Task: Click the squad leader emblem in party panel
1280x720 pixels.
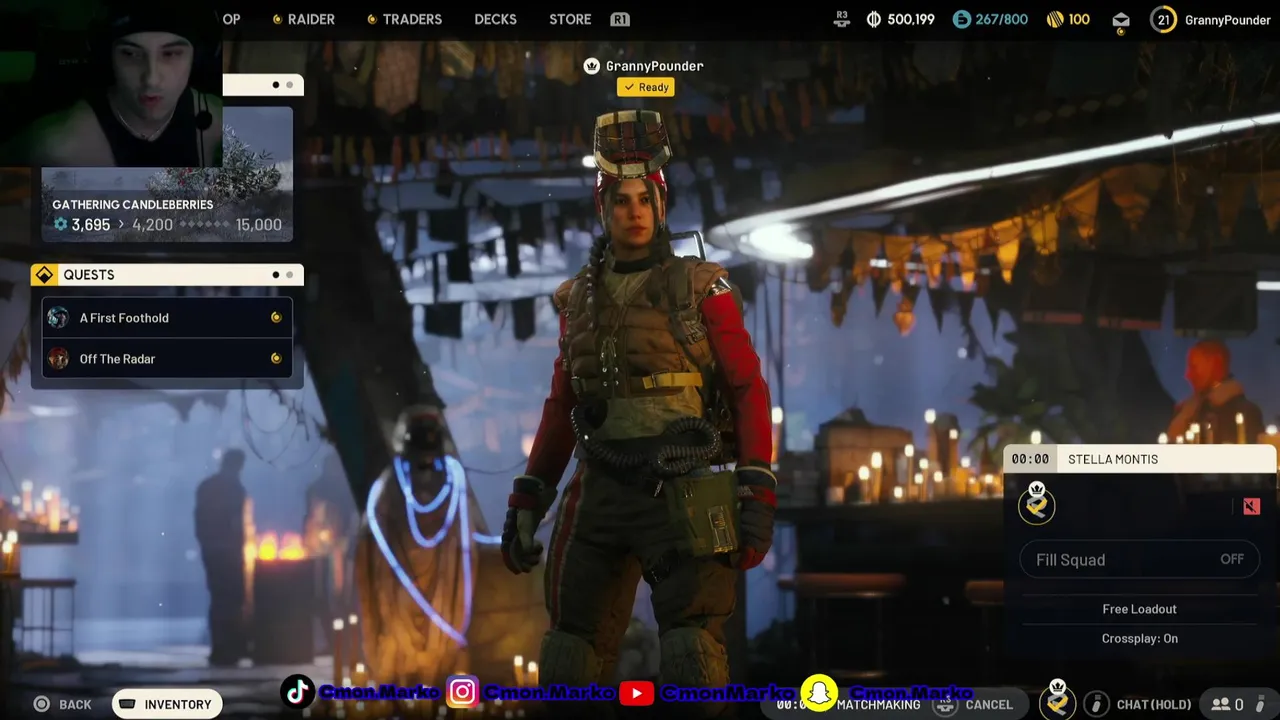Action: point(1037,505)
